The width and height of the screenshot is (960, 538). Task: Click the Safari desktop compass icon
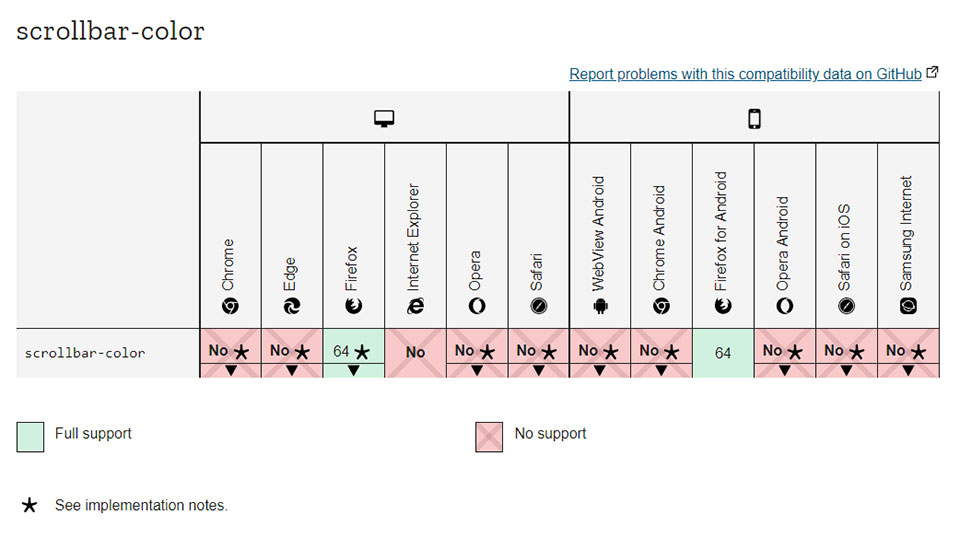(x=539, y=305)
